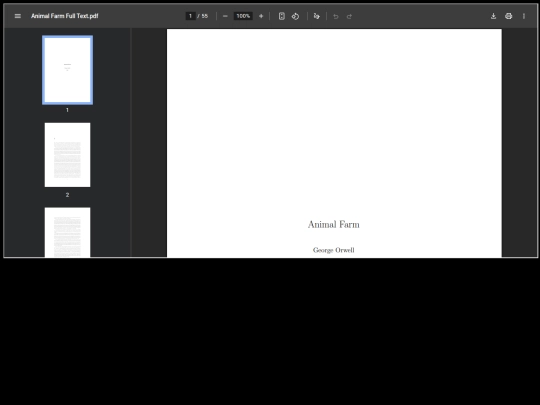Zoom out with the minus icon
Image resolution: width=540 pixels, height=405 pixels.
[x=225, y=16]
